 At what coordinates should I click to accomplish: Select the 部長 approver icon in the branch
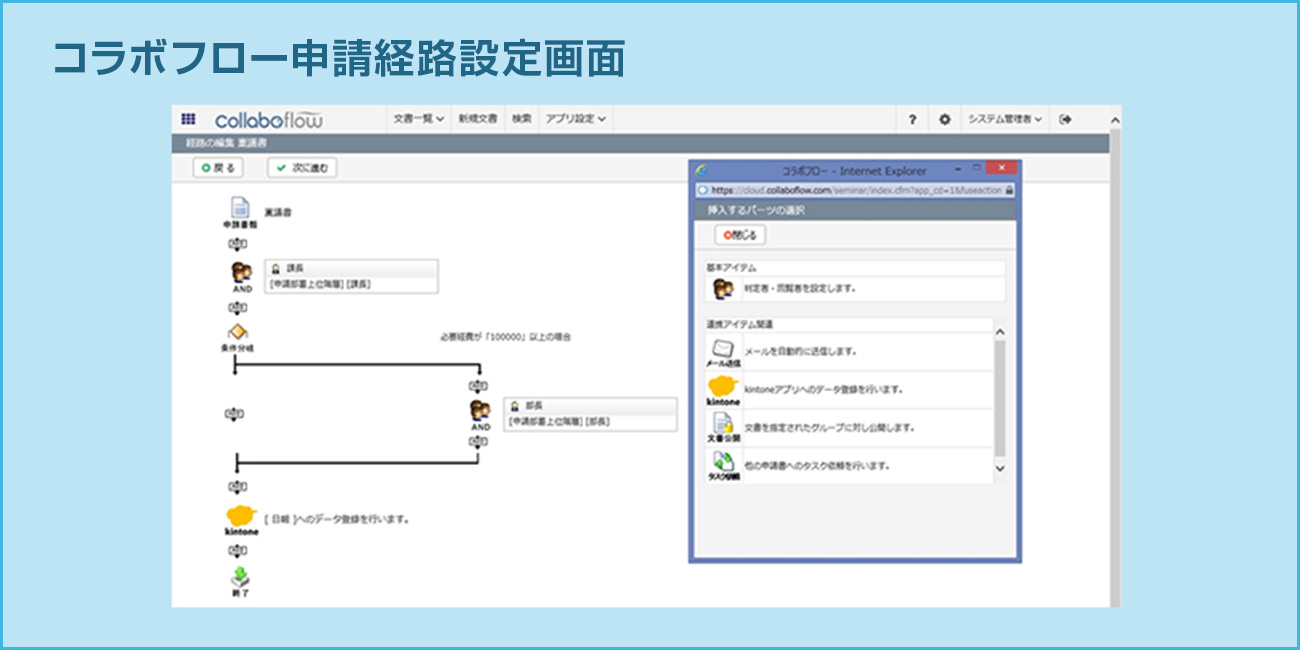coord(478,412)
